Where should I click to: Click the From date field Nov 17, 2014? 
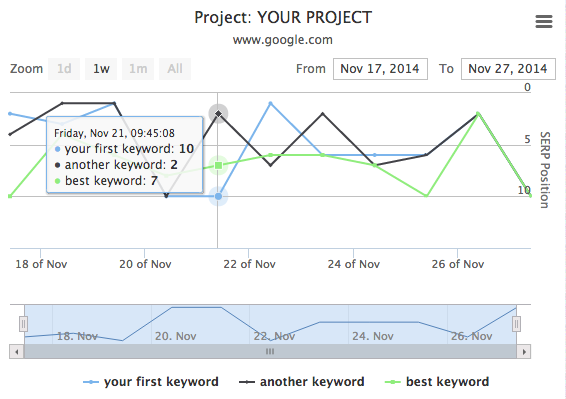[380, 69]
